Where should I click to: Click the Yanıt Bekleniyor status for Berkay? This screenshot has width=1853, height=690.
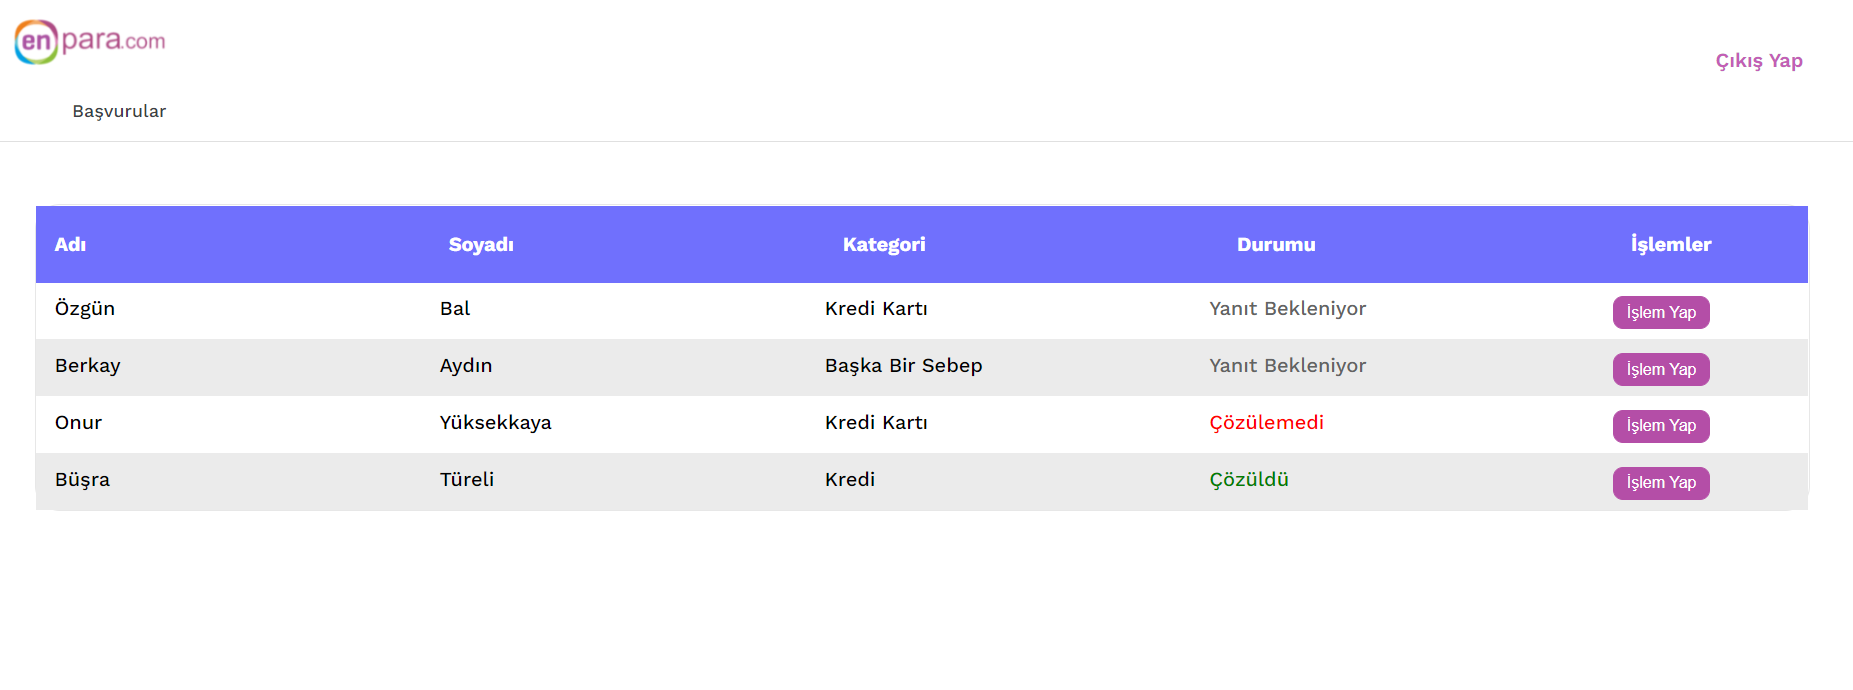point(1288,366)
